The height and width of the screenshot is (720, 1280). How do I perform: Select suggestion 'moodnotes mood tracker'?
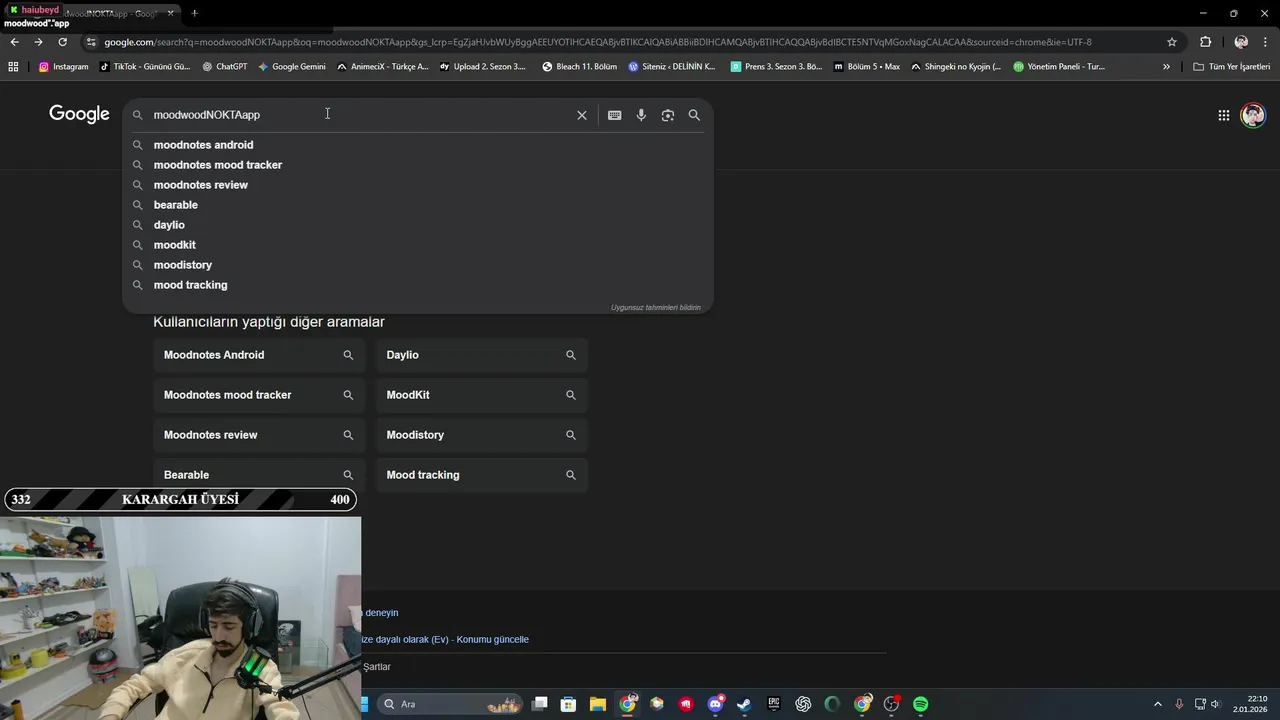click(x=418, y=165)
